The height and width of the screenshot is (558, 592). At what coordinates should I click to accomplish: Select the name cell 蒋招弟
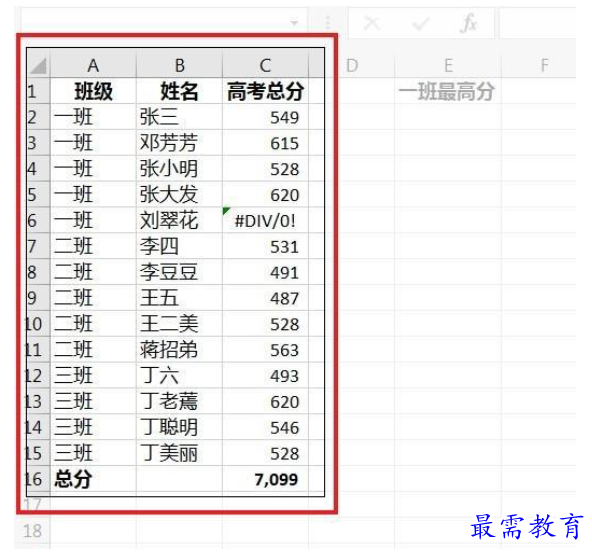pos(179,350)
